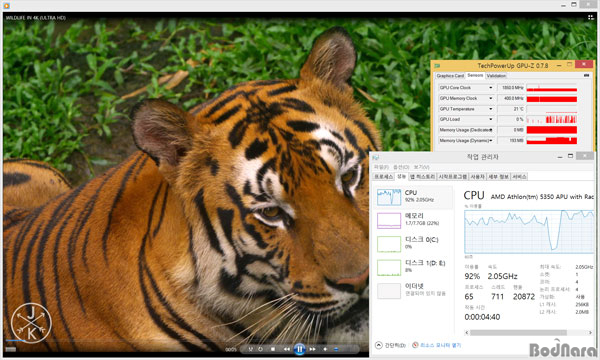Switch to the Validation tab

coord(496,76)
